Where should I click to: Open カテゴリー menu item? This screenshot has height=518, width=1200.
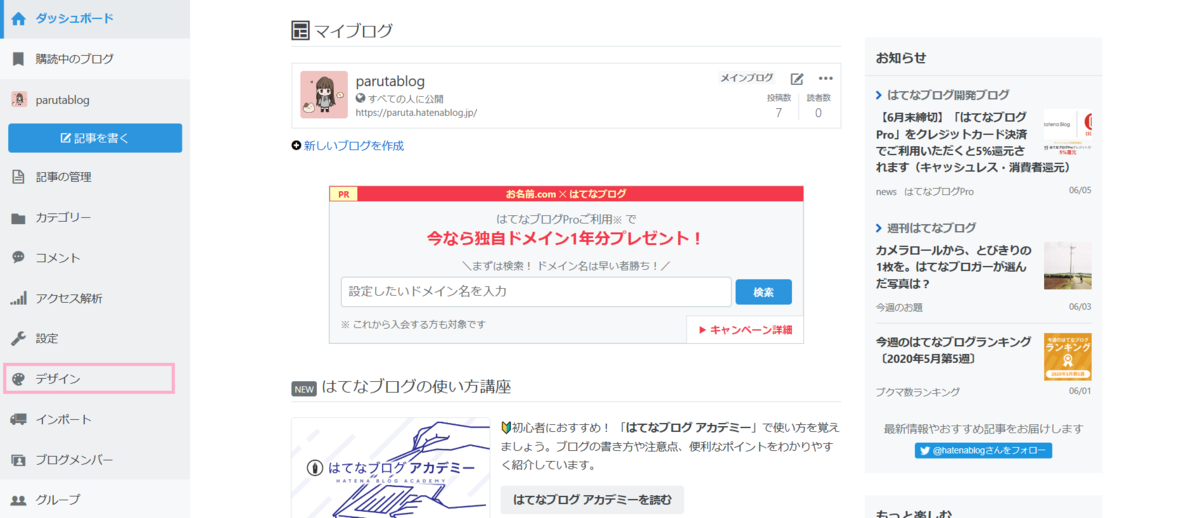coord(95,218)
